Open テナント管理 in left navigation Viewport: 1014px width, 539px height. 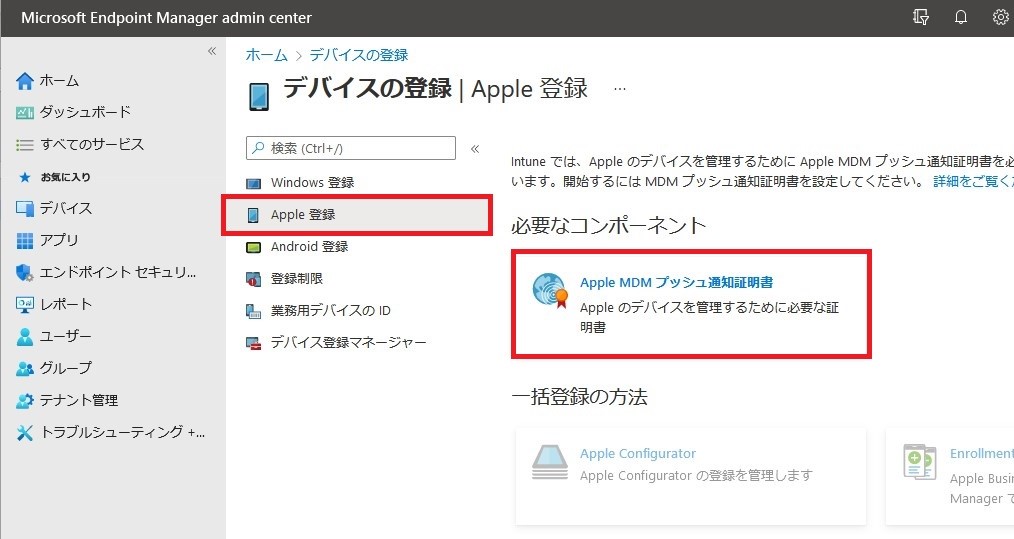(x=79, y=401)
